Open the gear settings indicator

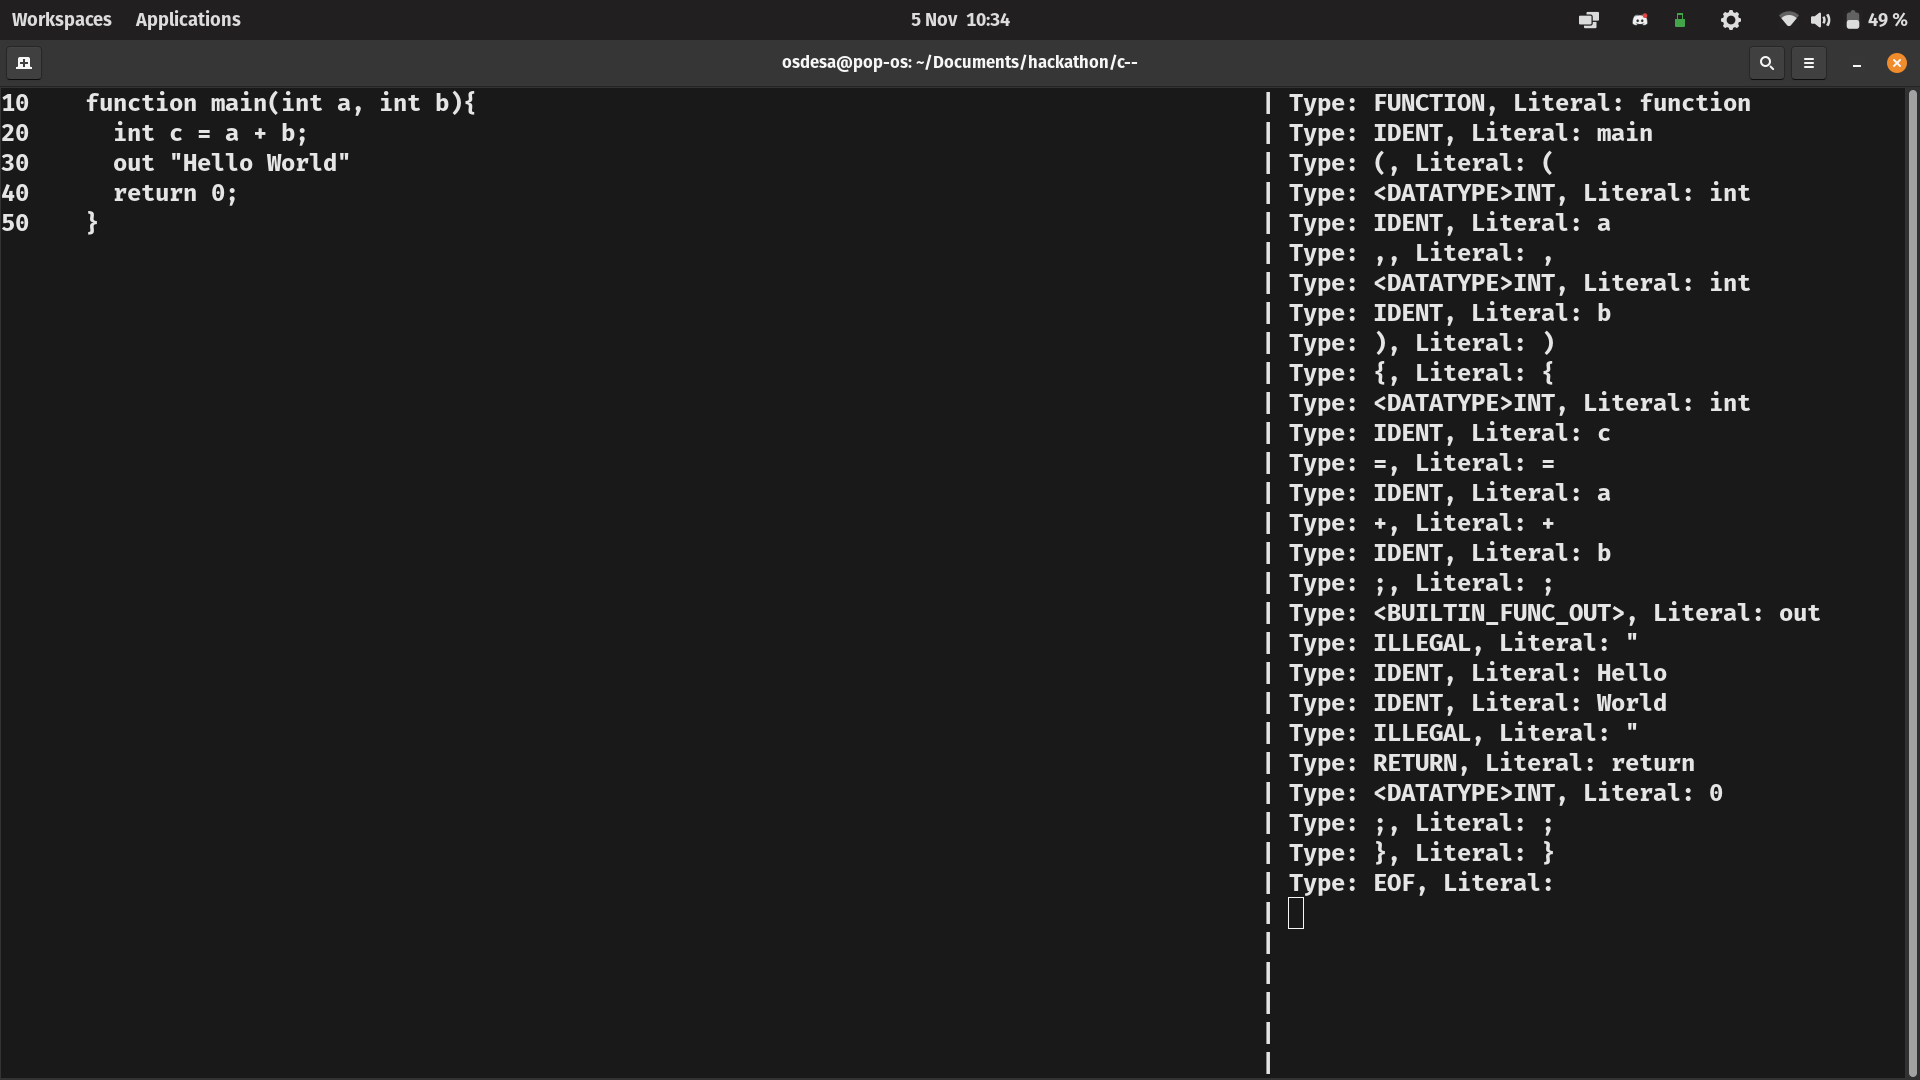click(1730, 20)
